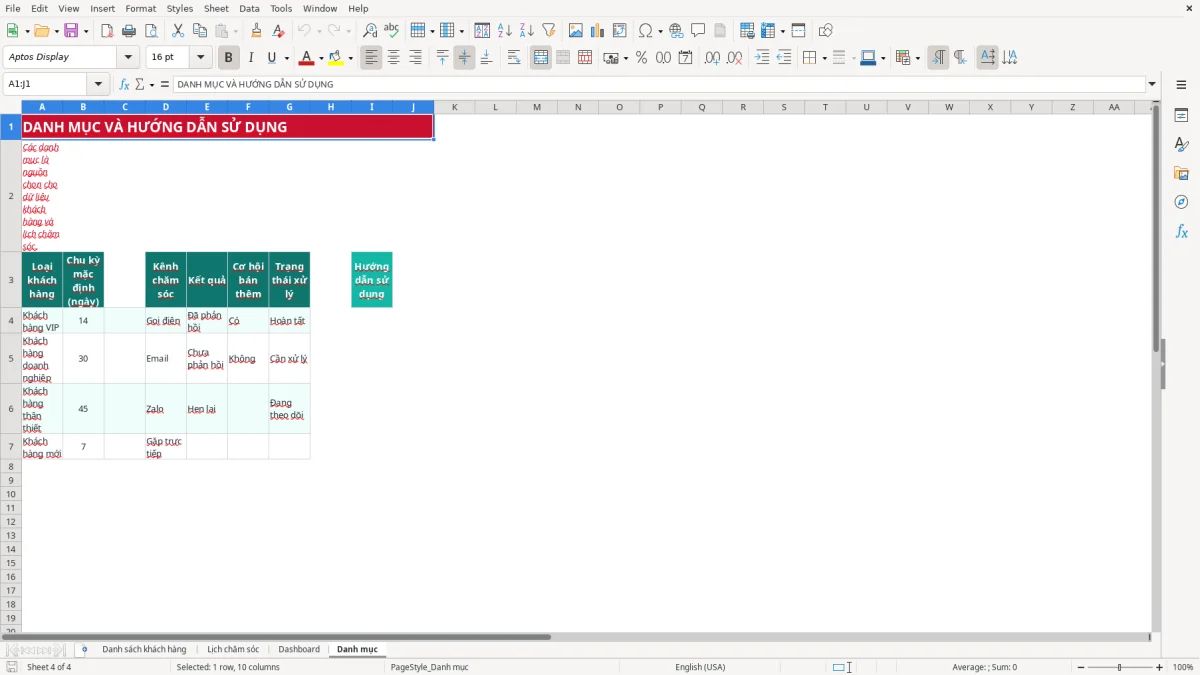Open the sidebar Gallery icon
Image resolution: width=1200 pixels, height=675 pixels.
tap(1181, 173)
